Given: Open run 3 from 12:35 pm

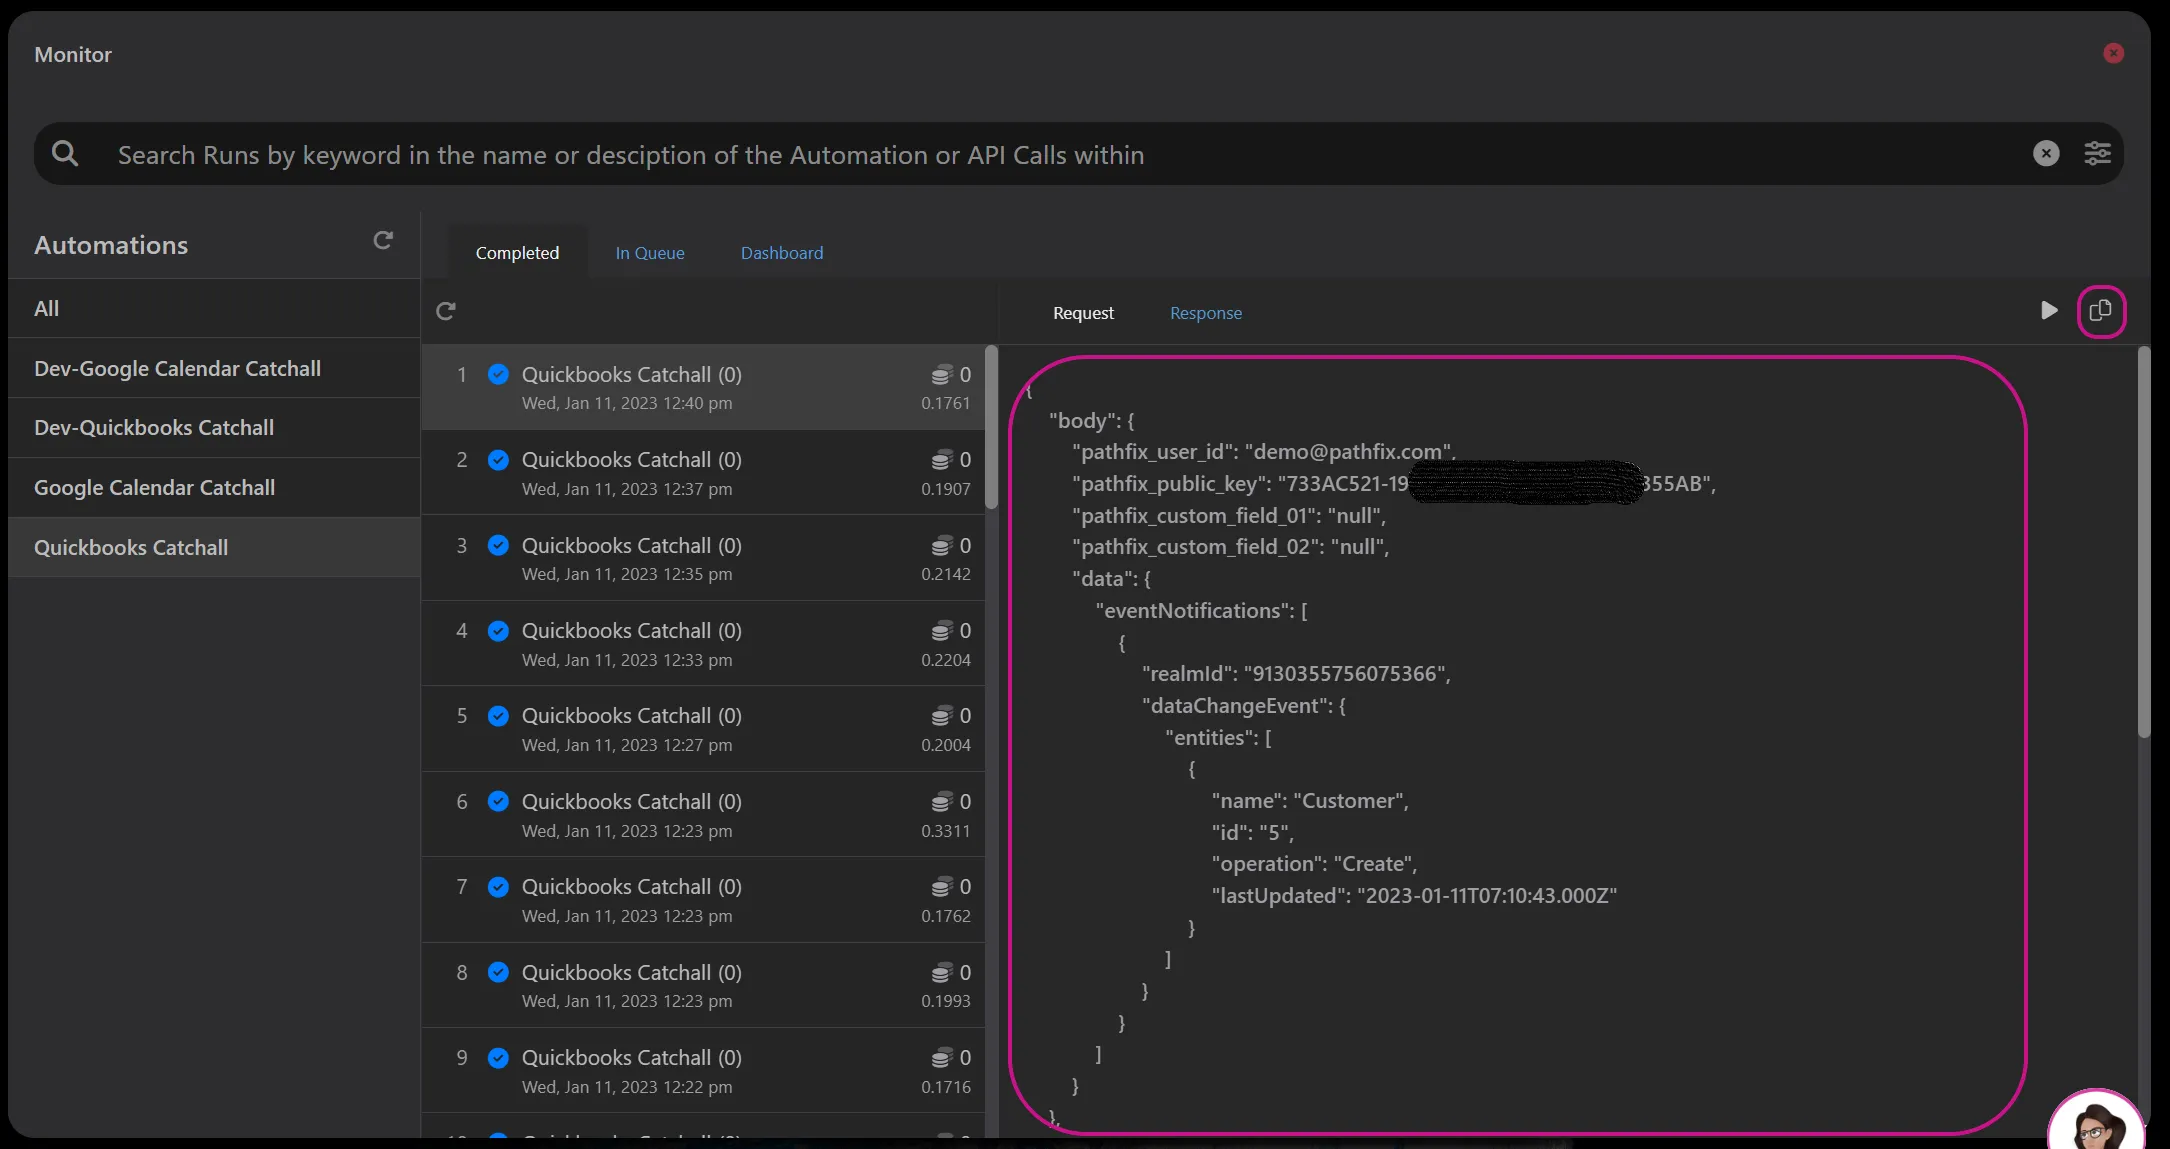Looking at the screenshot, I should [703, 558].
